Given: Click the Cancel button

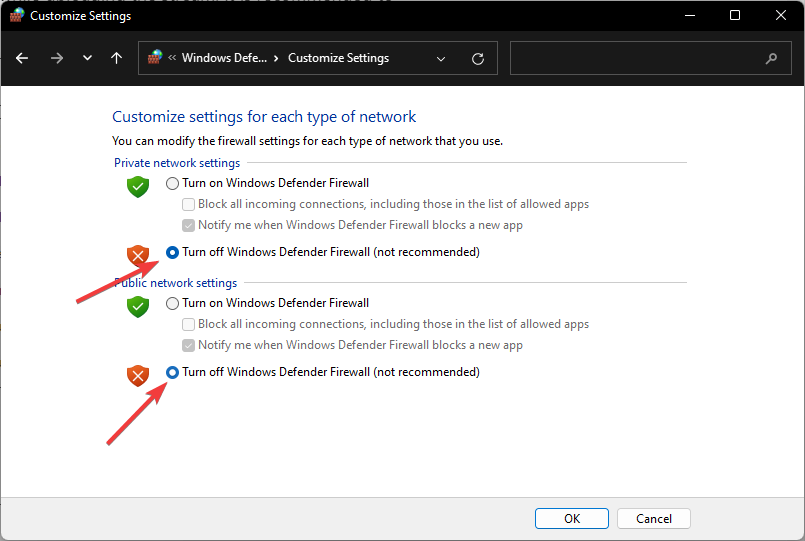Looking at the screenshot, I should (x=654, y=518).
